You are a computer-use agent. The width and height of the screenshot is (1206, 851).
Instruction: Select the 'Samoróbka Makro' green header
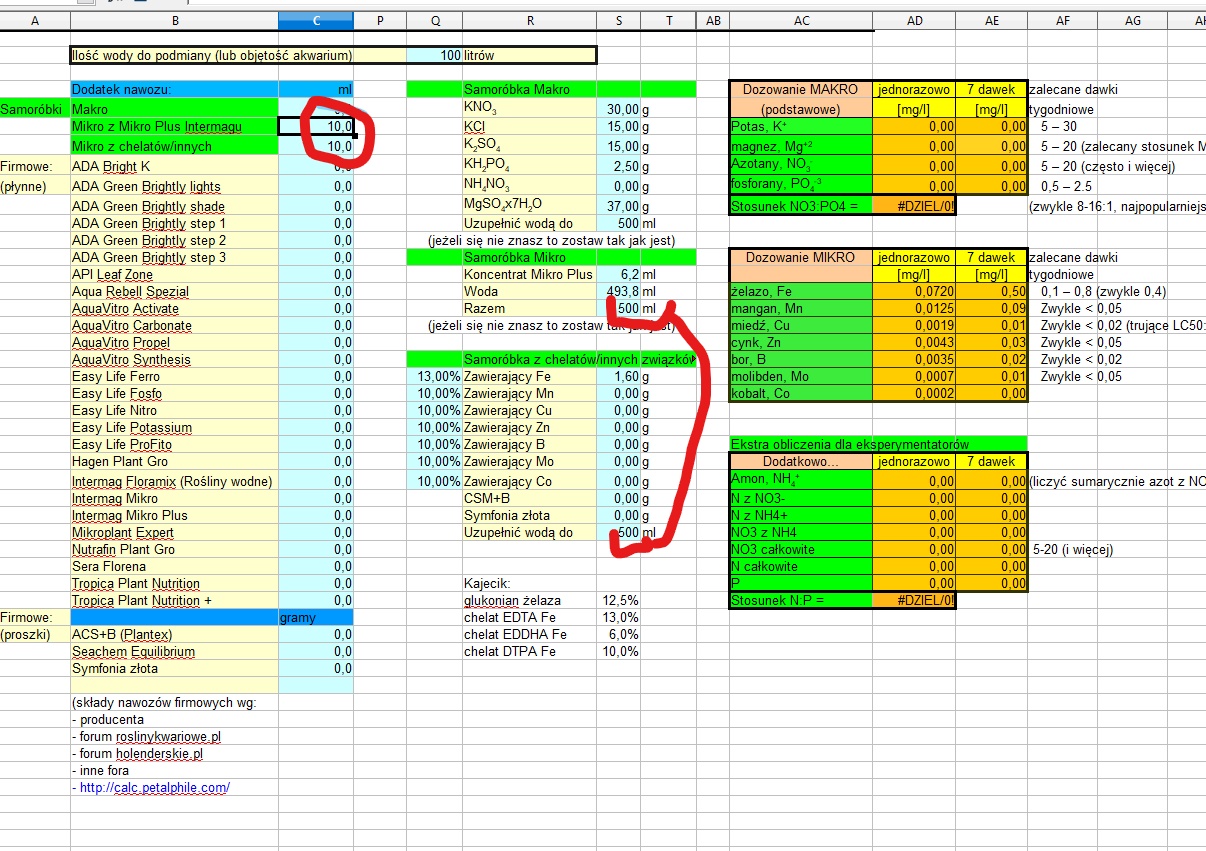pyautogui.click(x=529, y=90)
